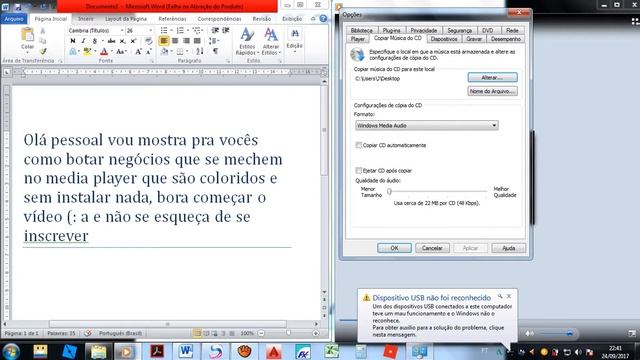
Task: Click the yellow text highlight color icon
Action: click(x=87, y=51)
